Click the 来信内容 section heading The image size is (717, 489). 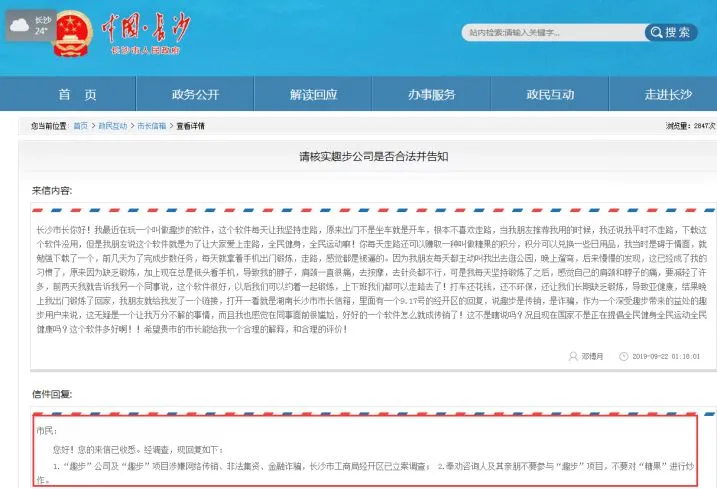coord(52,191)
